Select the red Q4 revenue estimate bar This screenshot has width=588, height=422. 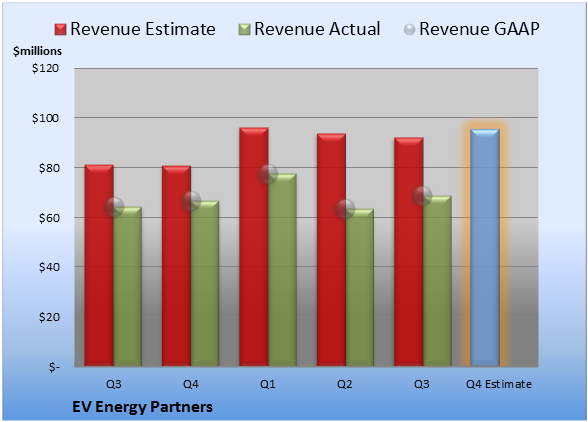(176, 266)
